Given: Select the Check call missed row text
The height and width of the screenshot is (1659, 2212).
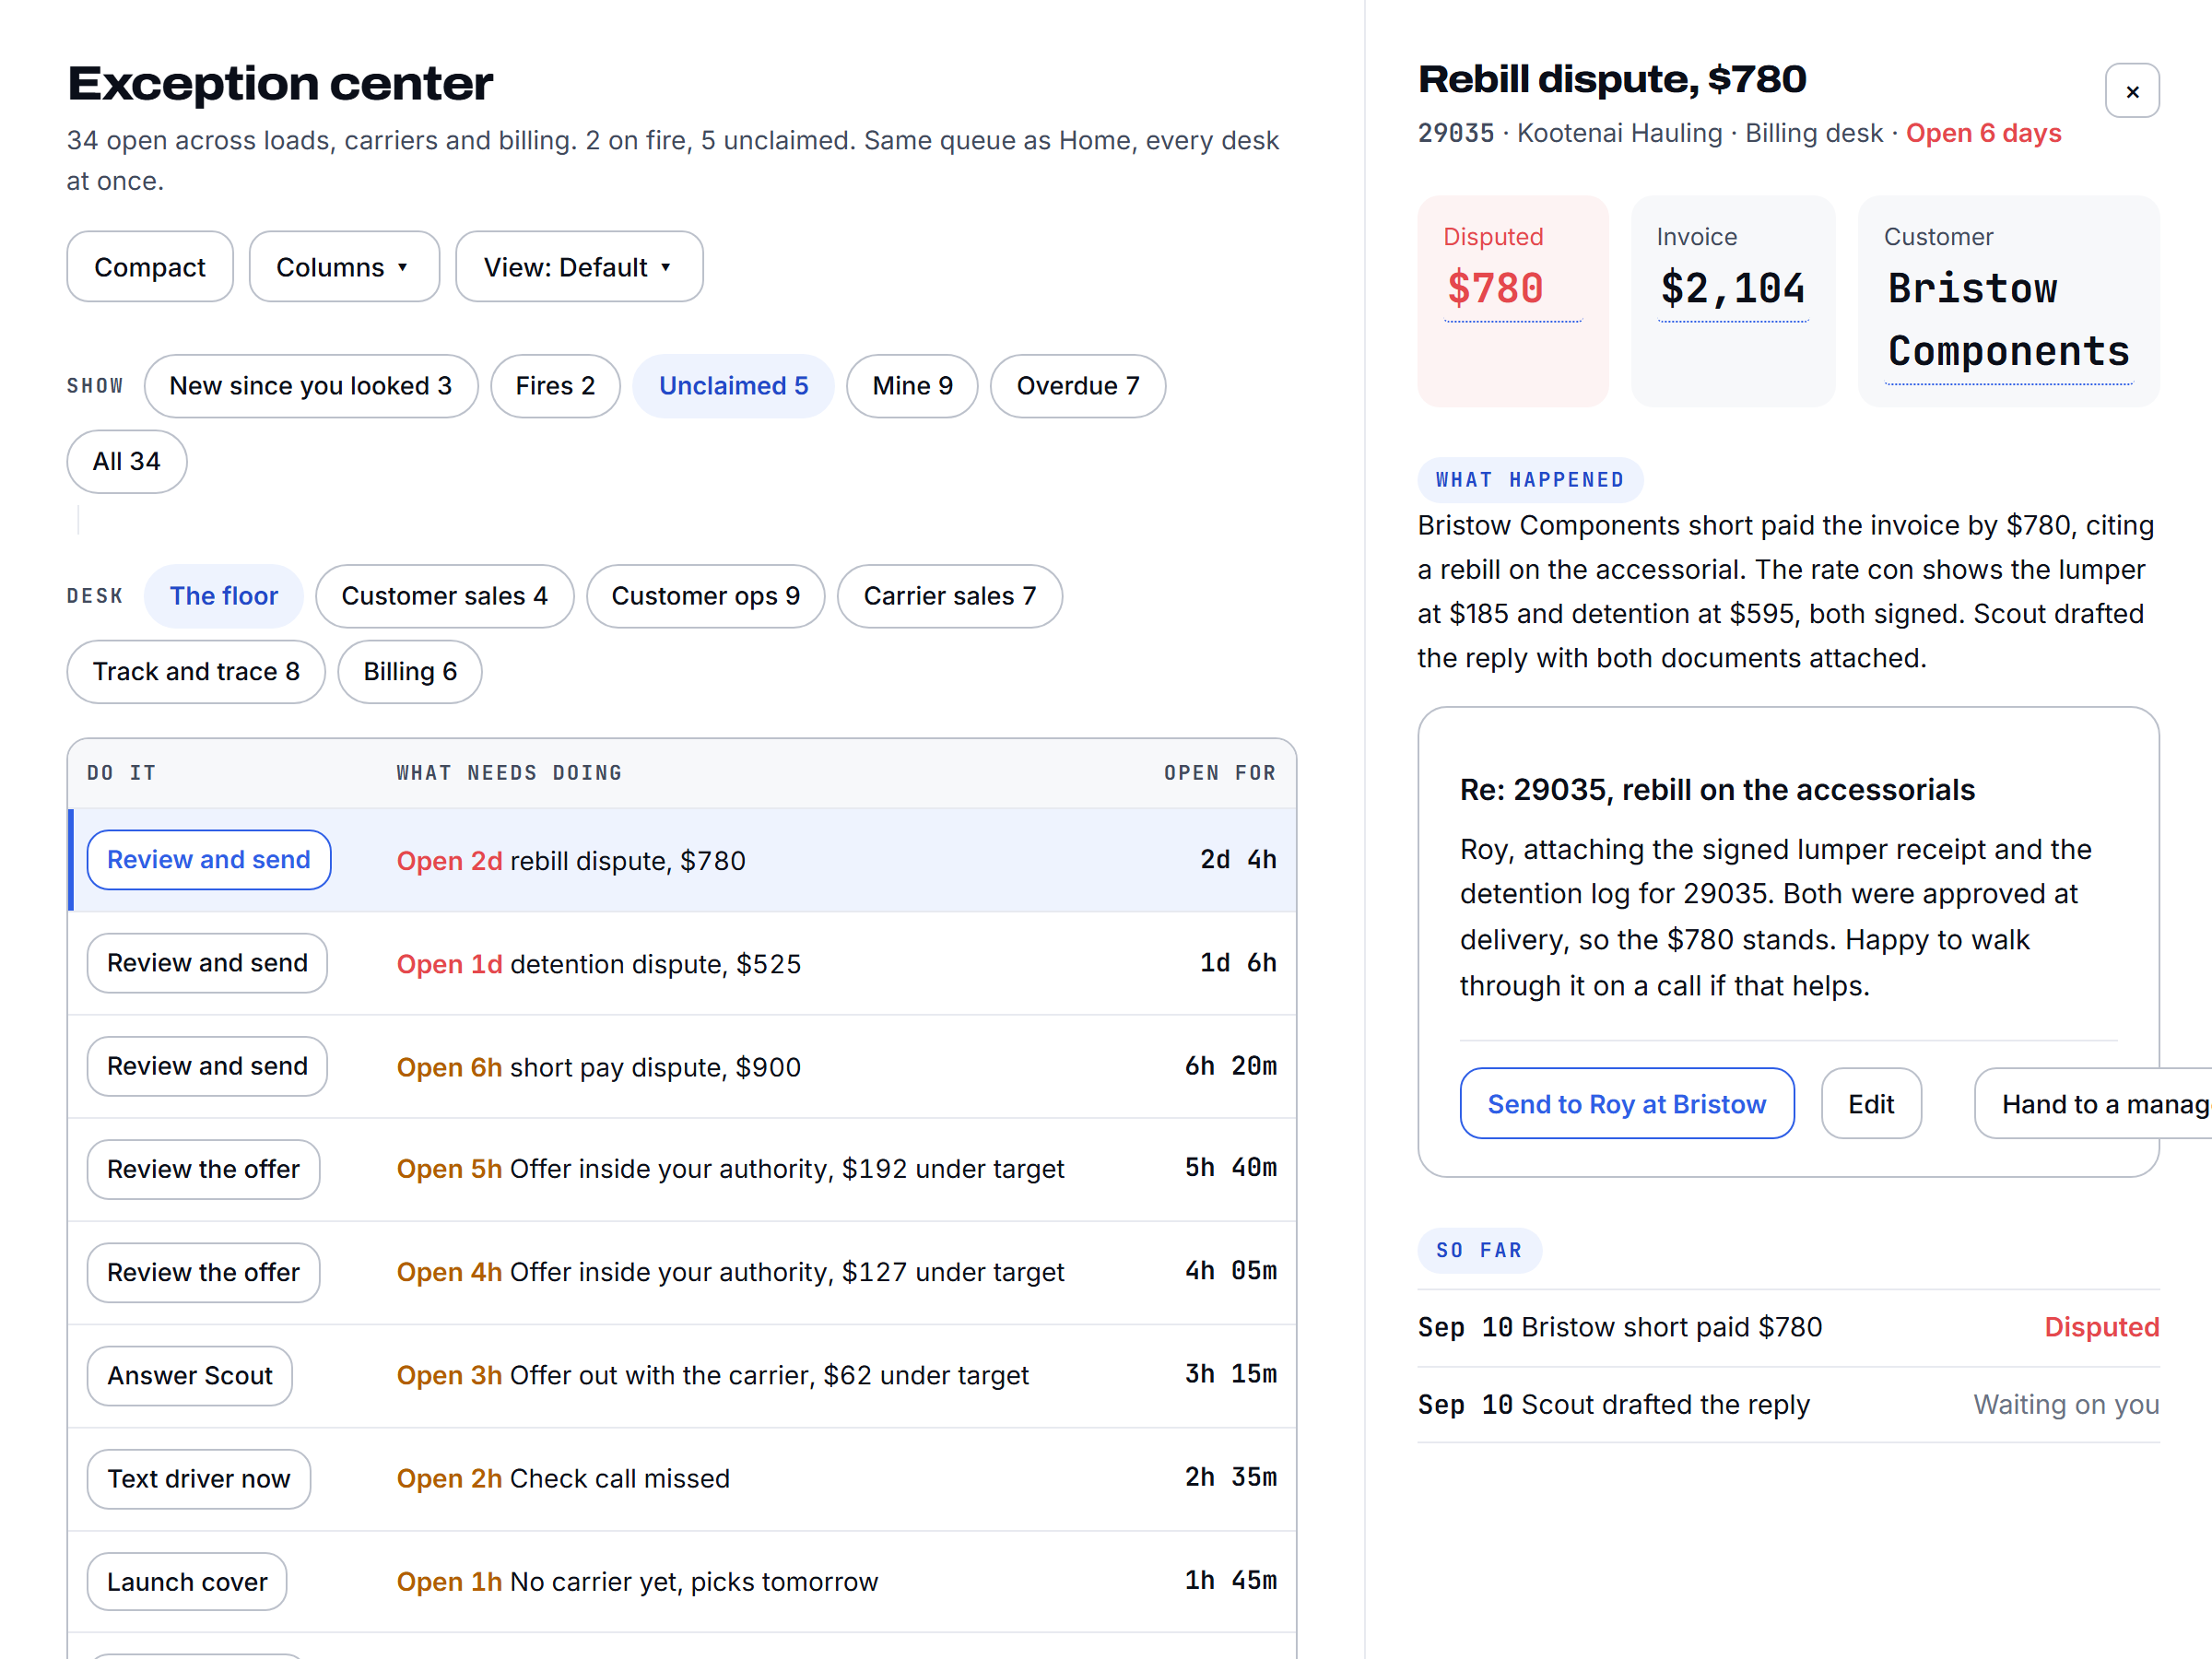Looking at the screenshot, I should coord(619,1478).
